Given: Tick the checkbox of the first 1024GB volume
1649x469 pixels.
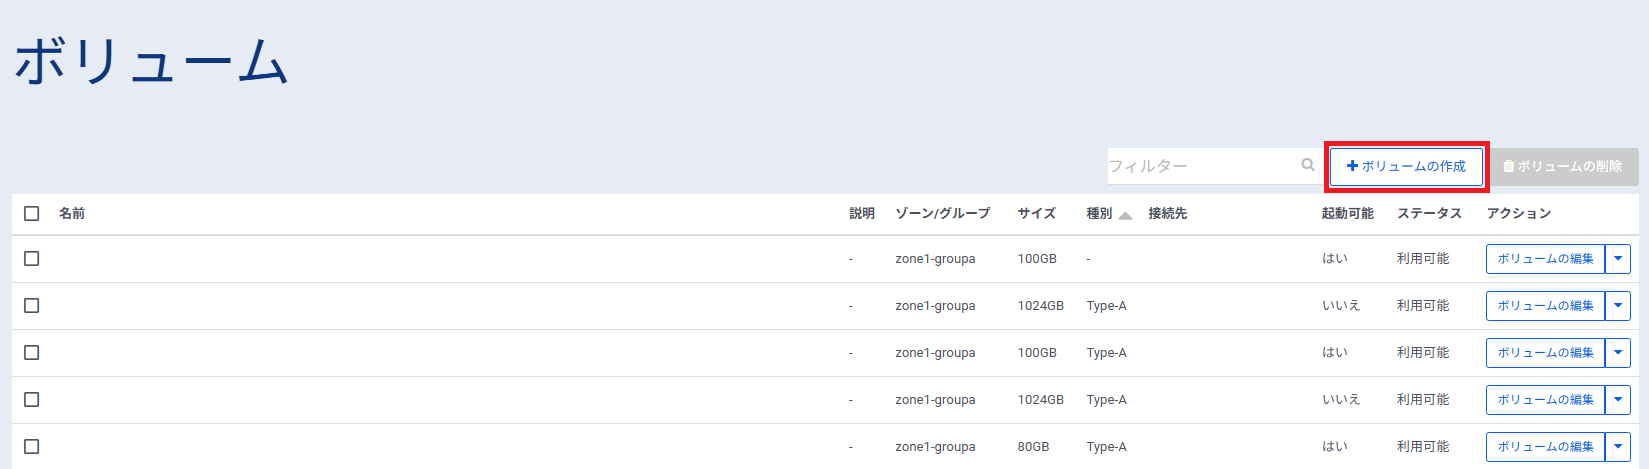Looking at the screenshot, I should click(32, 305).
